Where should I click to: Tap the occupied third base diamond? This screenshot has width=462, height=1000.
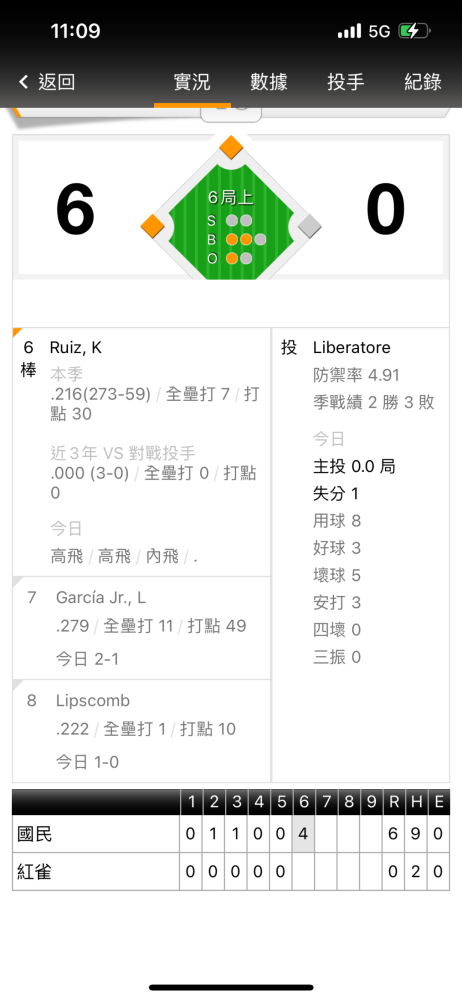pos(153,226)
